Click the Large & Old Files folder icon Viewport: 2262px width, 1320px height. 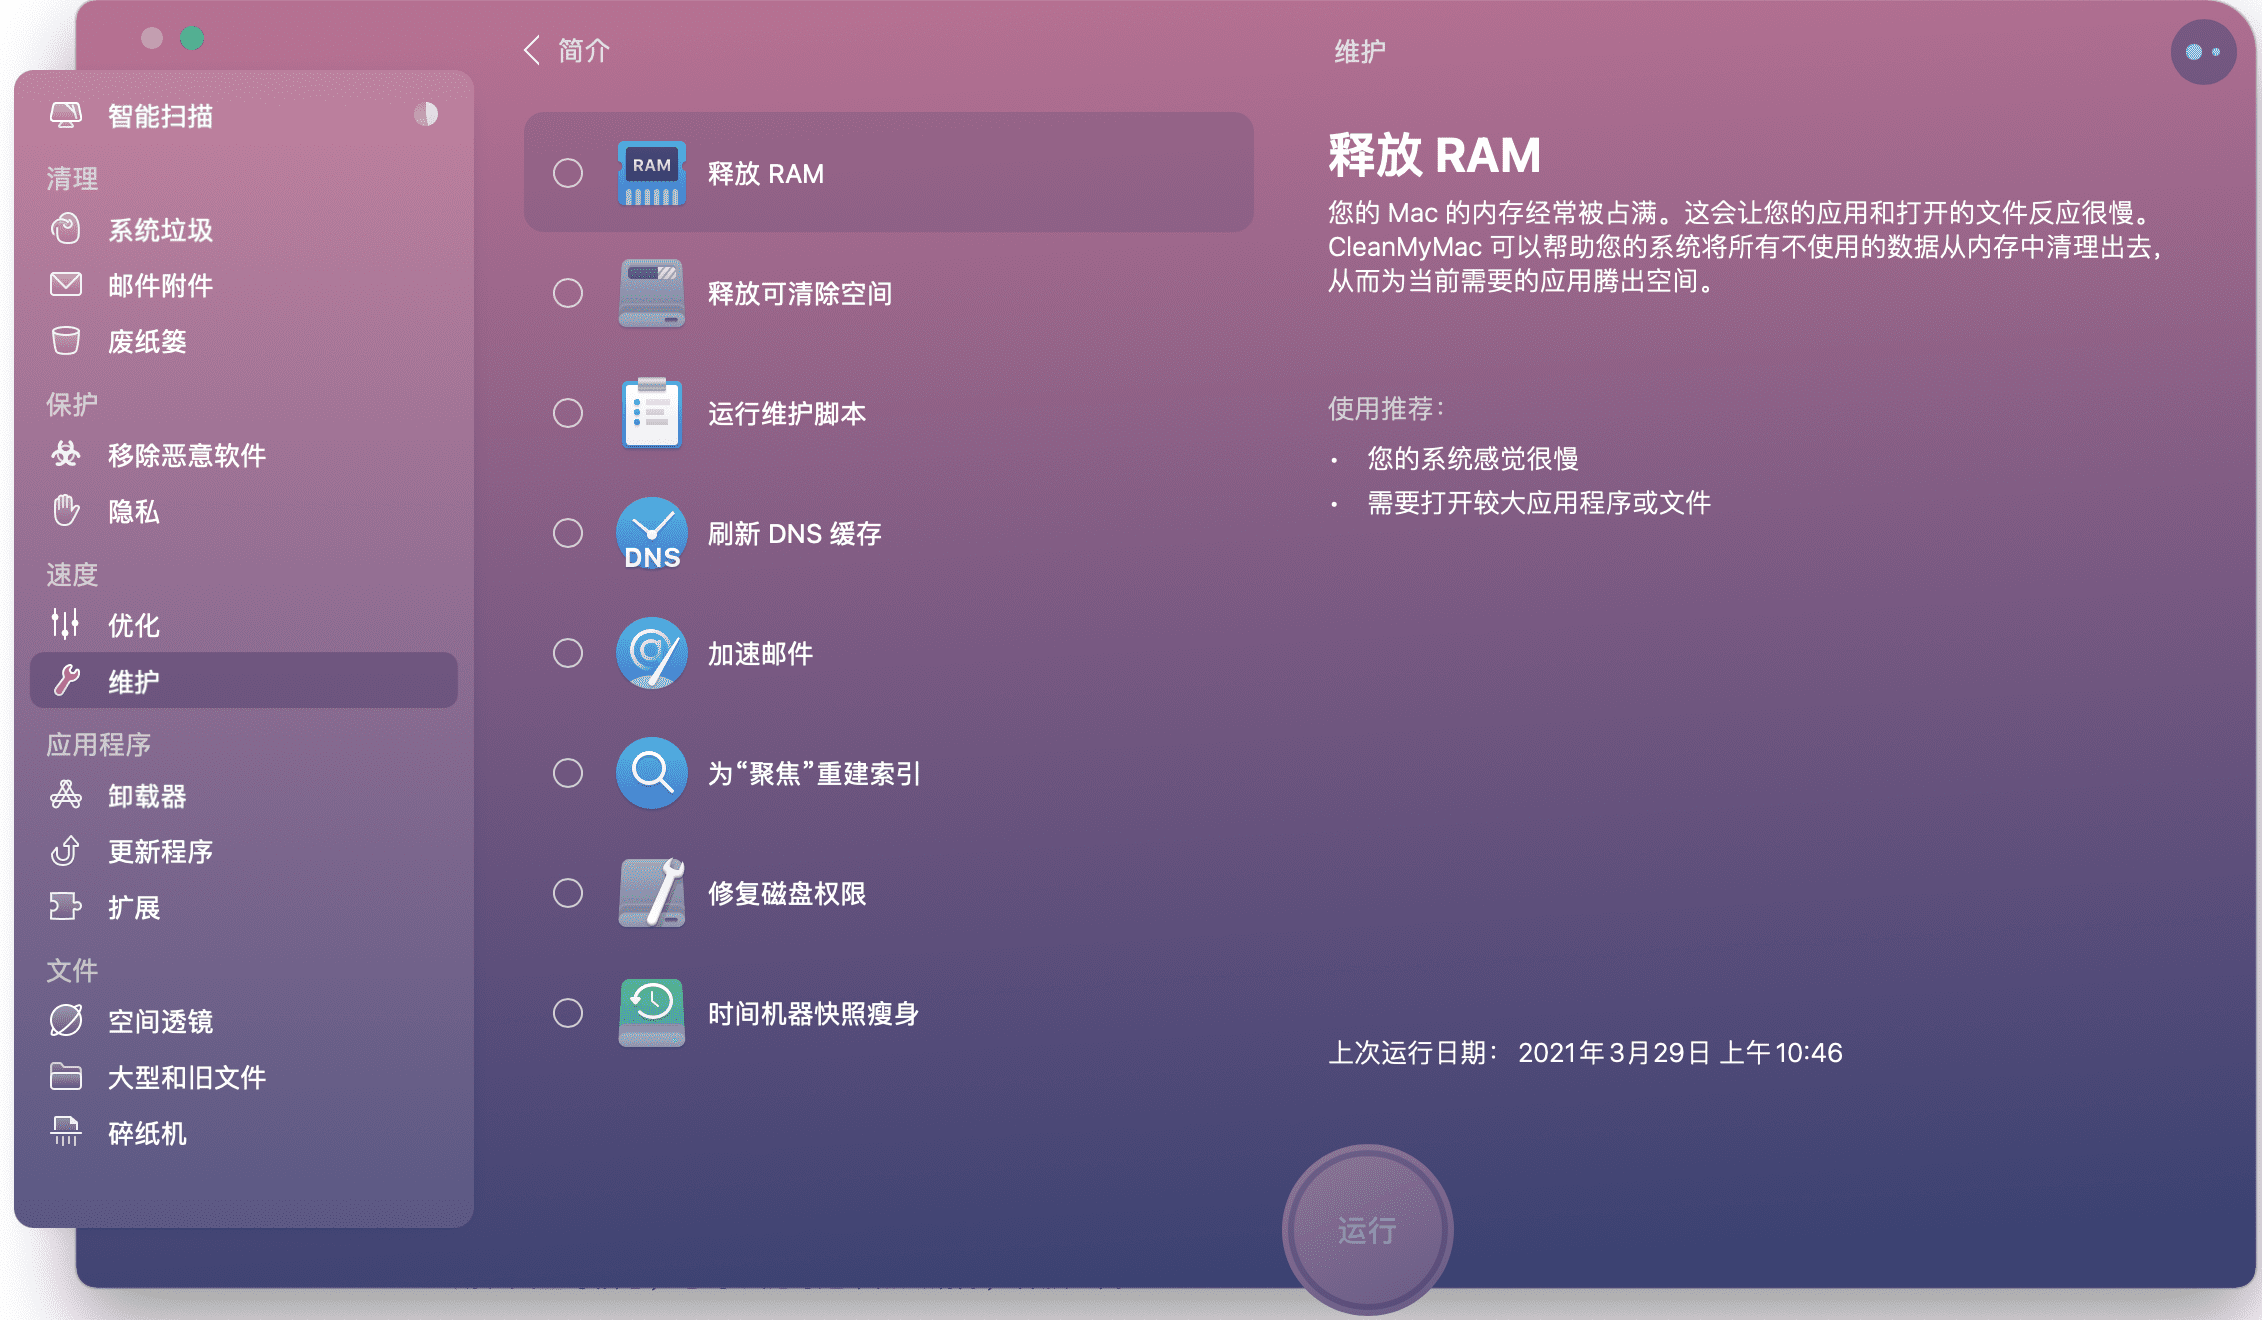(66, 1077)
